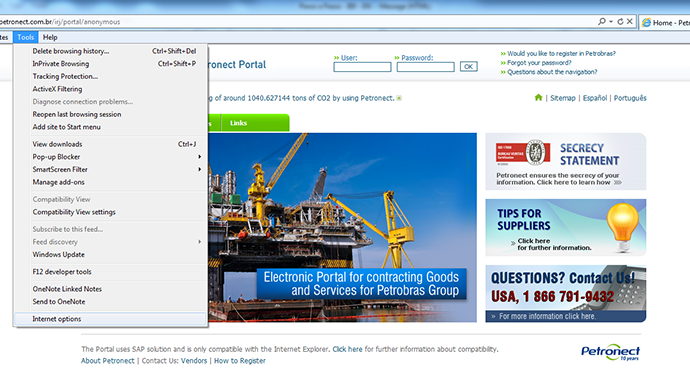
Task: Open 'Would you like to register in Petrobras?' link
Action: (x=561, y=54)
